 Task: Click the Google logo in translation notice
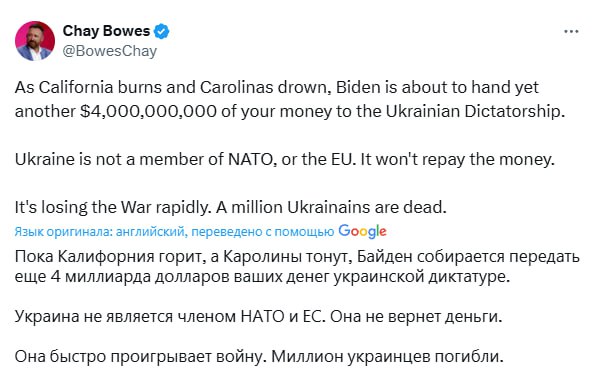click(362, 231)
